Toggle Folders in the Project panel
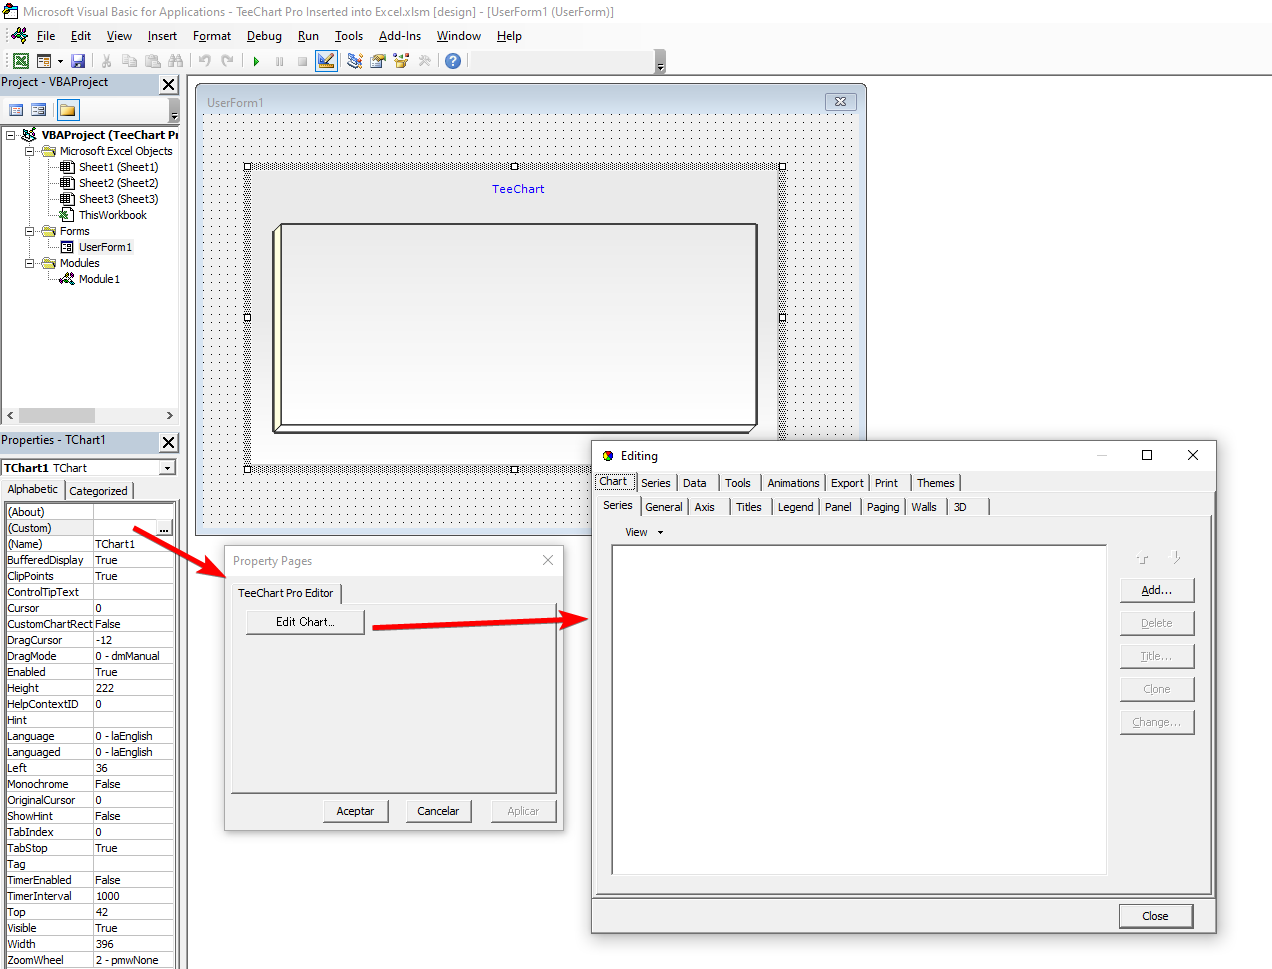Viewport: 1272px width, 969px height. [x=68, y=110]
